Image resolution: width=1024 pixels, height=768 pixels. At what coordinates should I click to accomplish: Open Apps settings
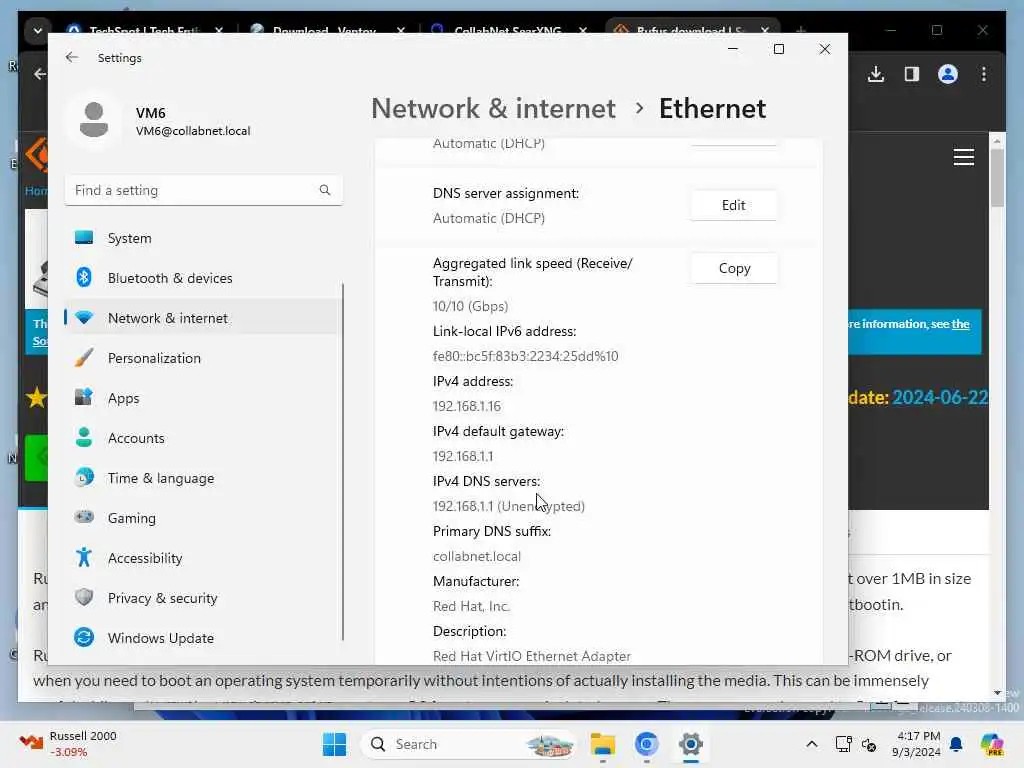pyautogui.click(x=204, y=398)
